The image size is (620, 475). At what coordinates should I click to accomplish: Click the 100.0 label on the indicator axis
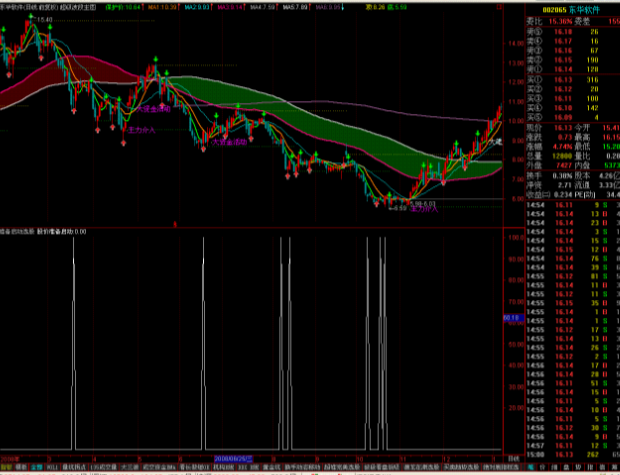point(516,238)
